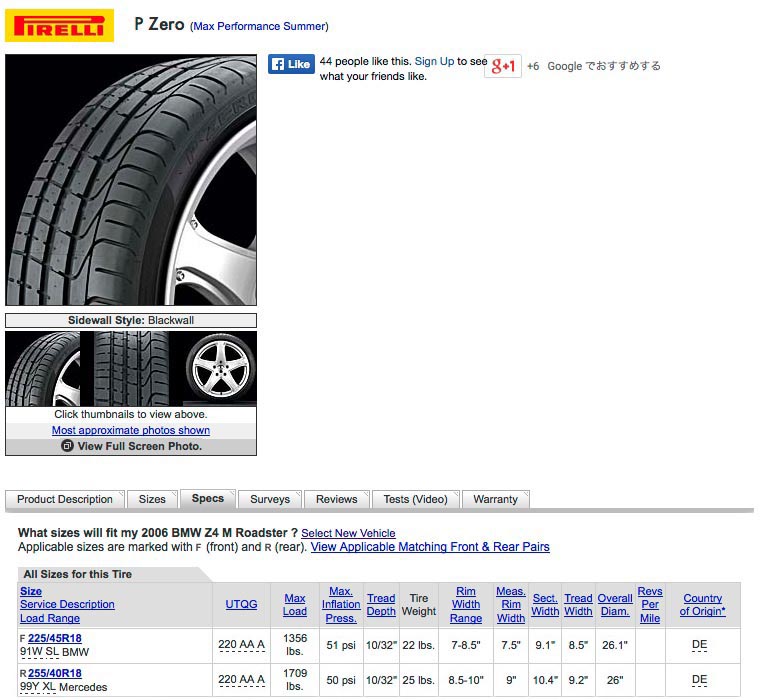This screenshot has height=700, width=760.
Task: Open the Reviews tab
Action: click(336, 499)
